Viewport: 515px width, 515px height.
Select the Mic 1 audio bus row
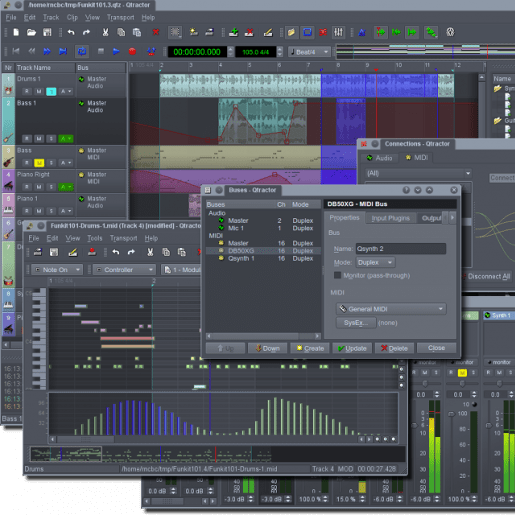coord(263,228)
